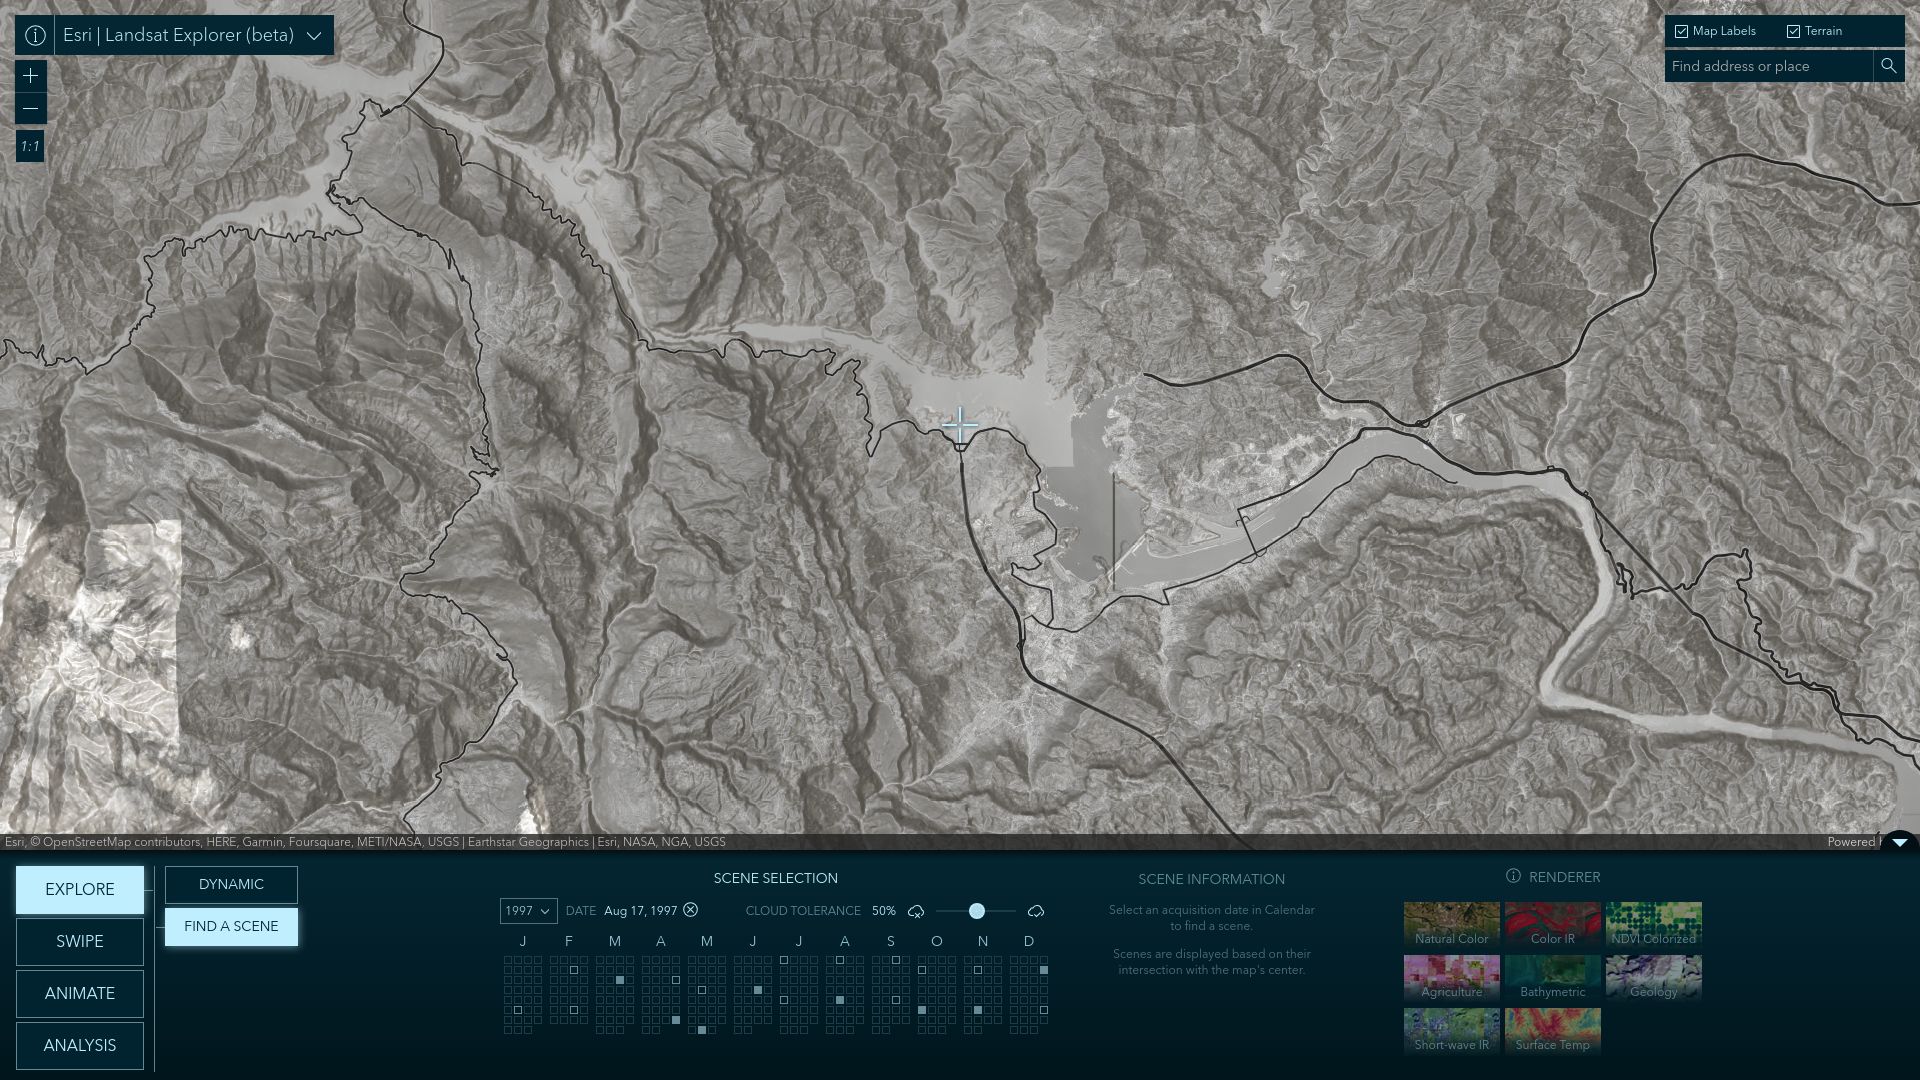Select the NDVI Colorized renderer
The width and height of the screenshot is (1920, 1080).
(x=1654, y=925)
